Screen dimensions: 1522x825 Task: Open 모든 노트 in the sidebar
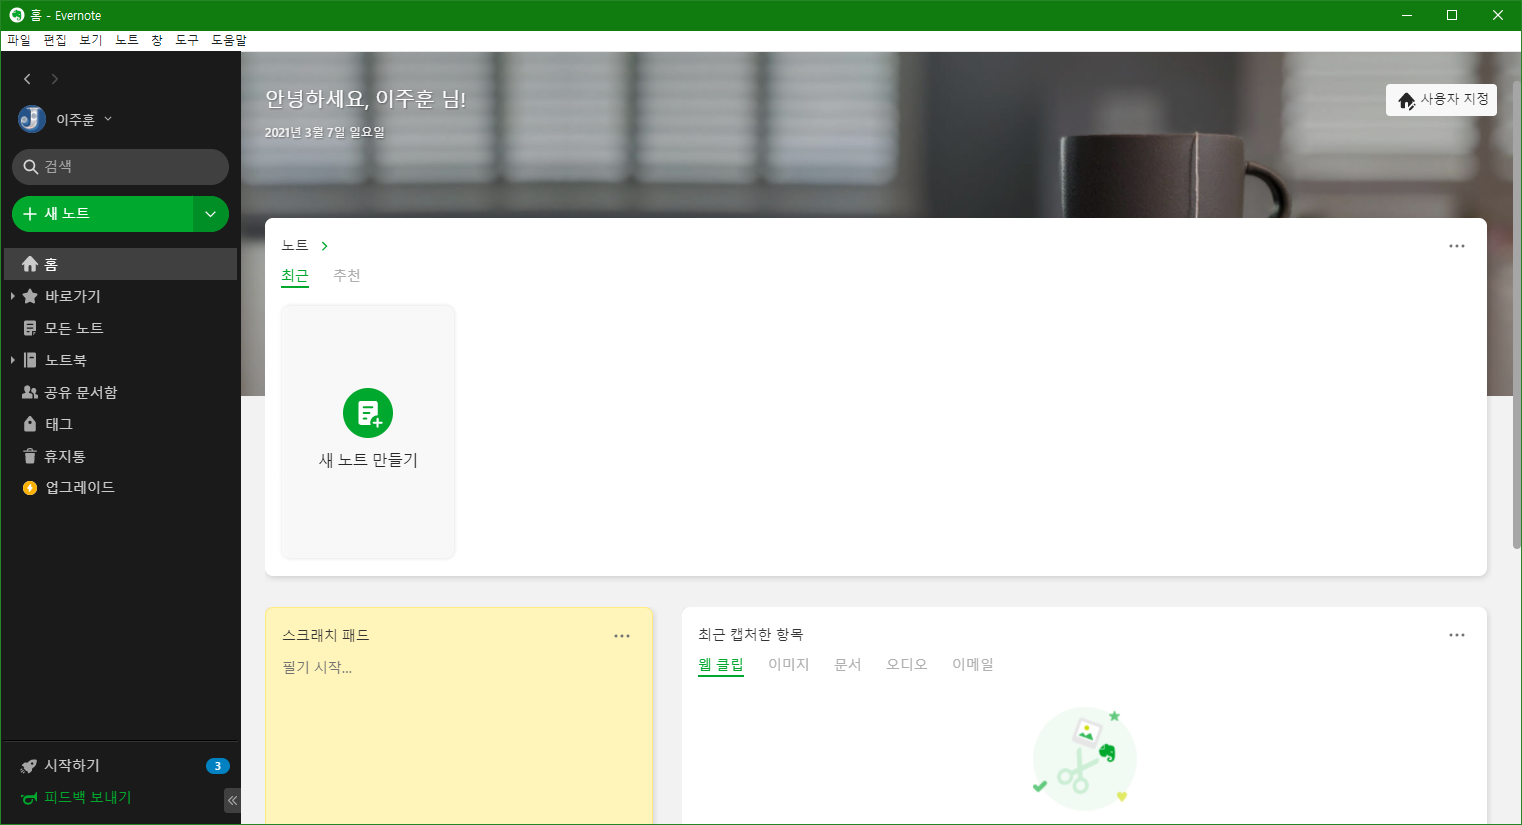[120, 328]
